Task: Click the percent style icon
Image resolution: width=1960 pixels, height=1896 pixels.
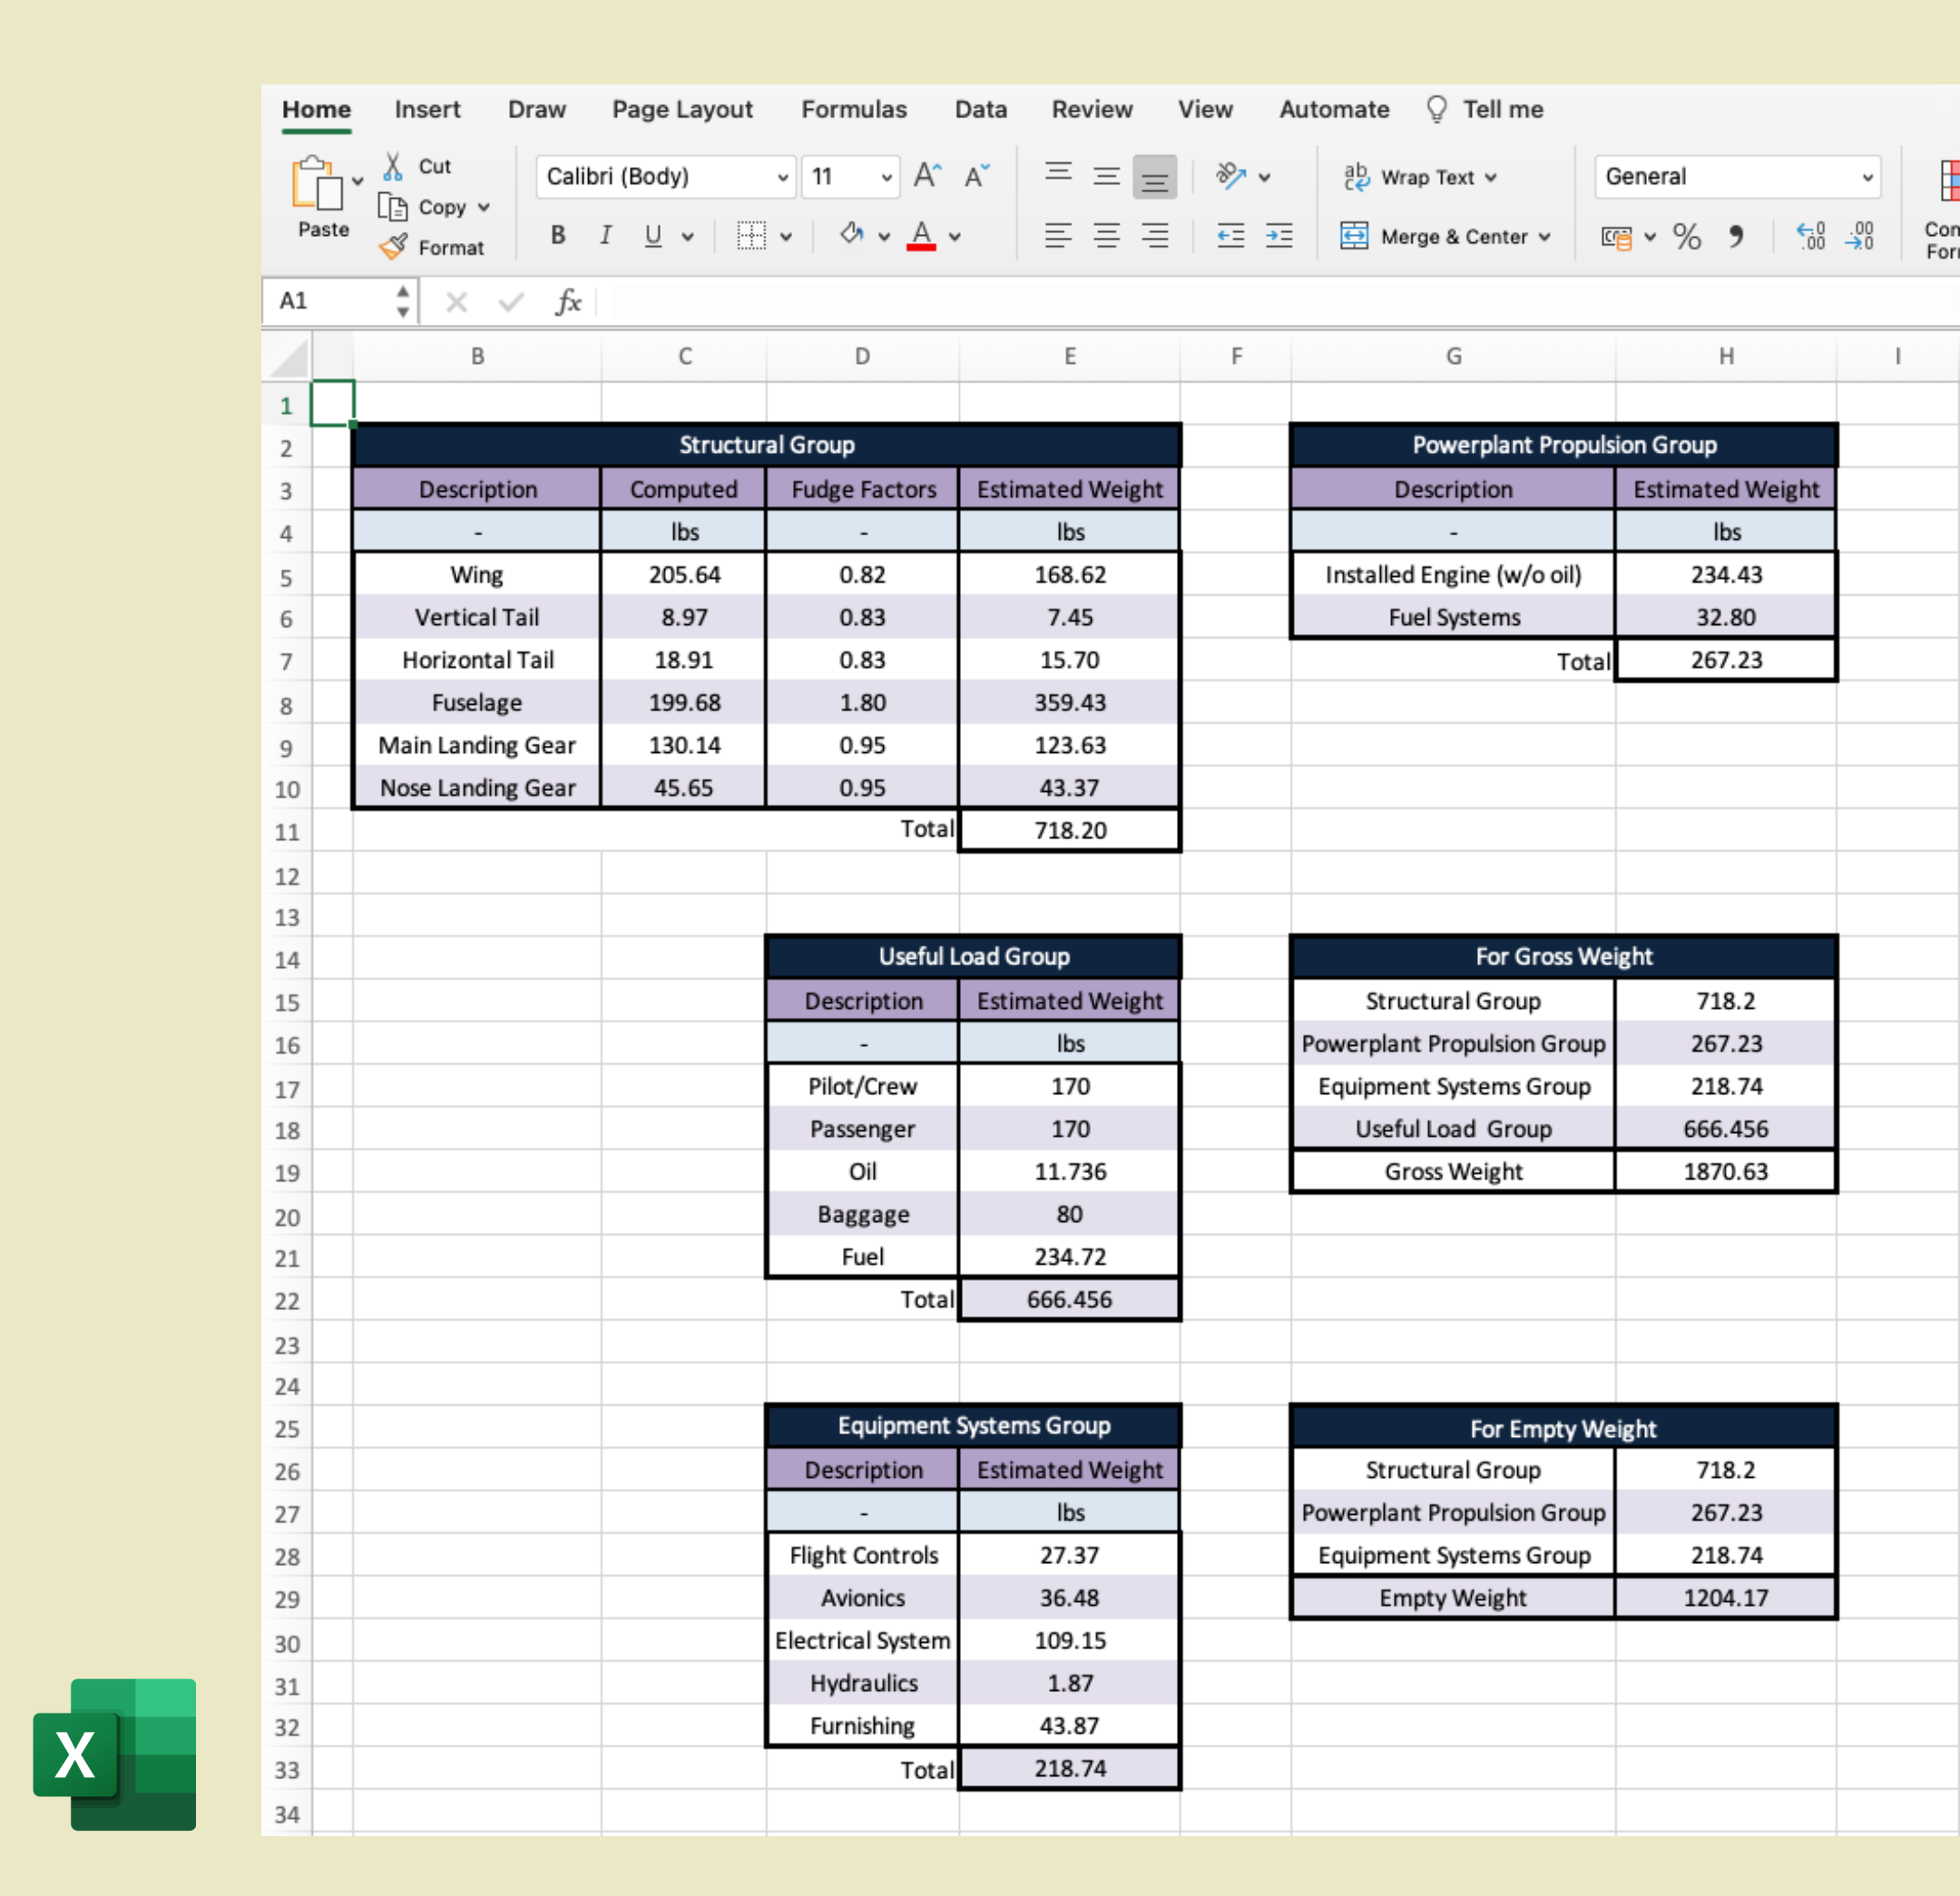Action: point(1686,237)
